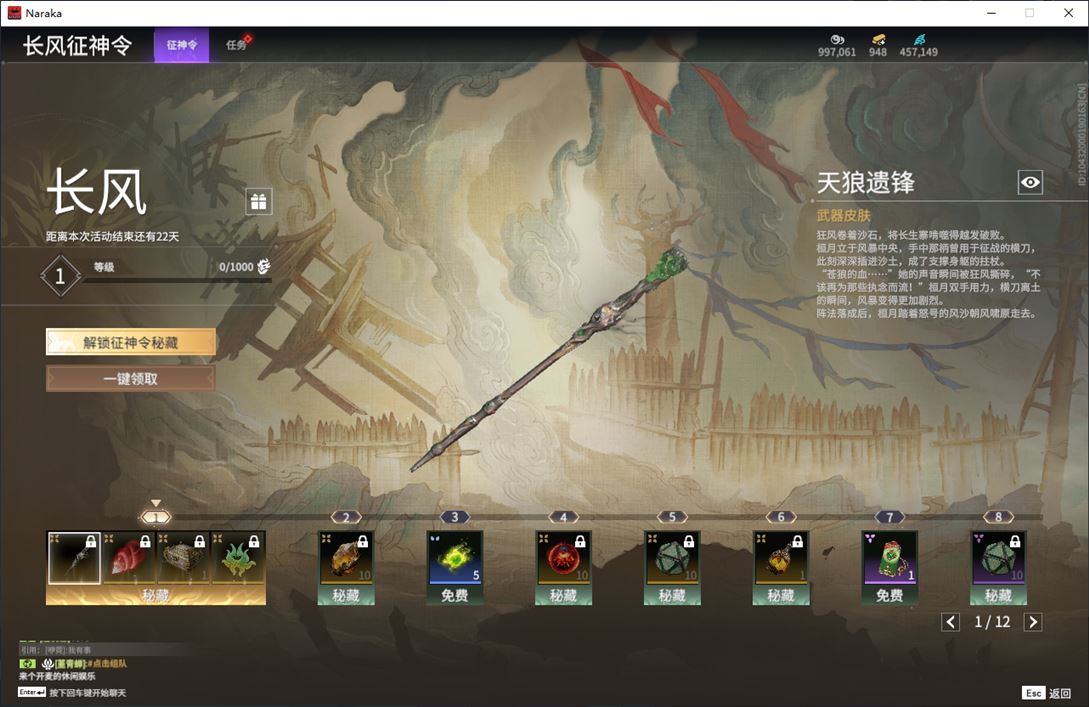
Task: Click level marker 1 on the track
Action: 156,517
